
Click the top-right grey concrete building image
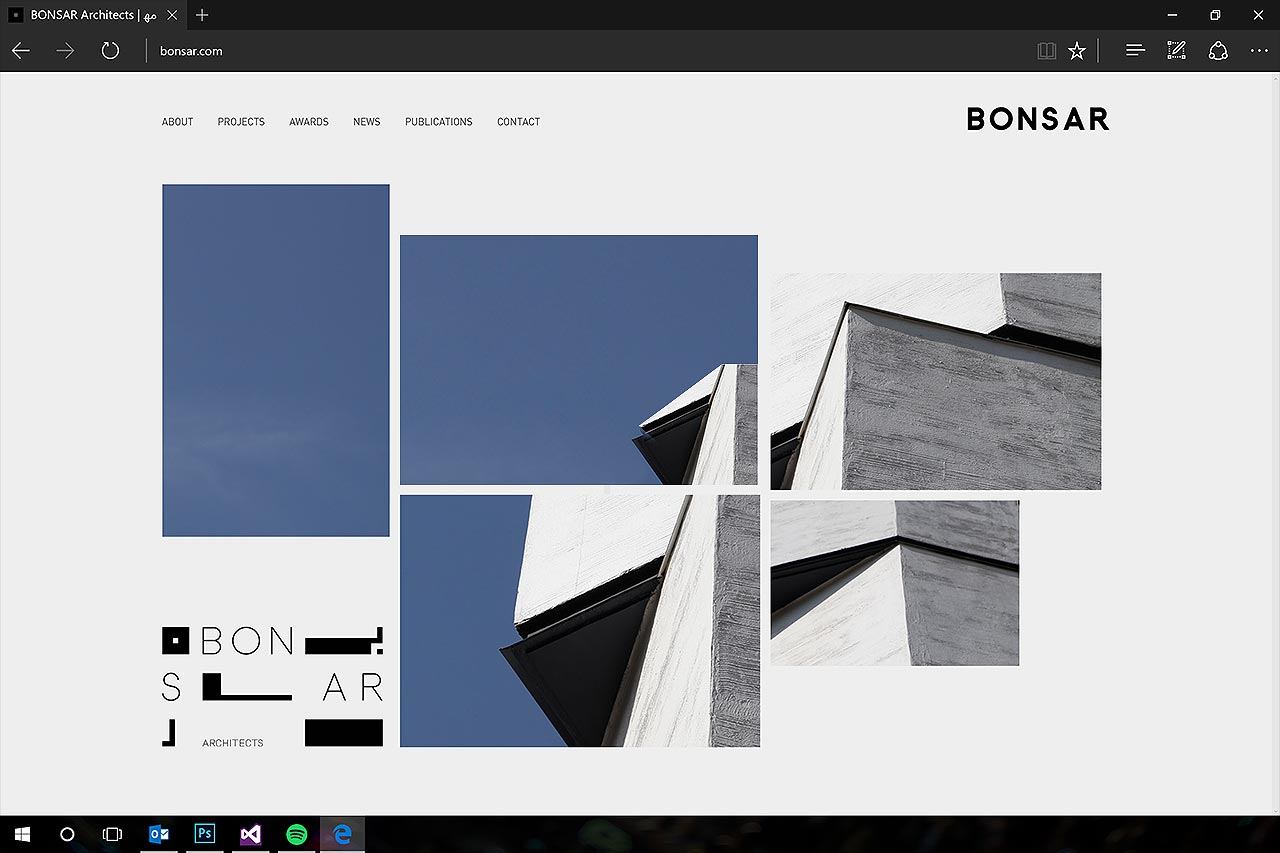(x=936, y=381)
